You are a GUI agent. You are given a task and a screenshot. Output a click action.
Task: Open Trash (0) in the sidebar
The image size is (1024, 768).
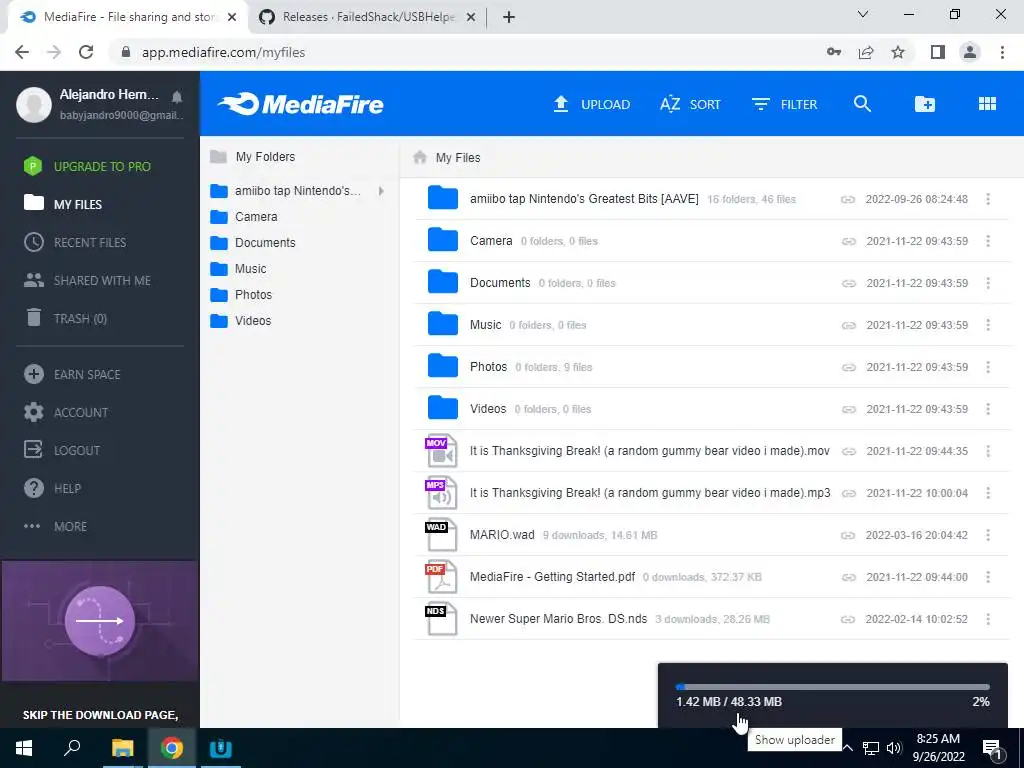tap(65, 318)
